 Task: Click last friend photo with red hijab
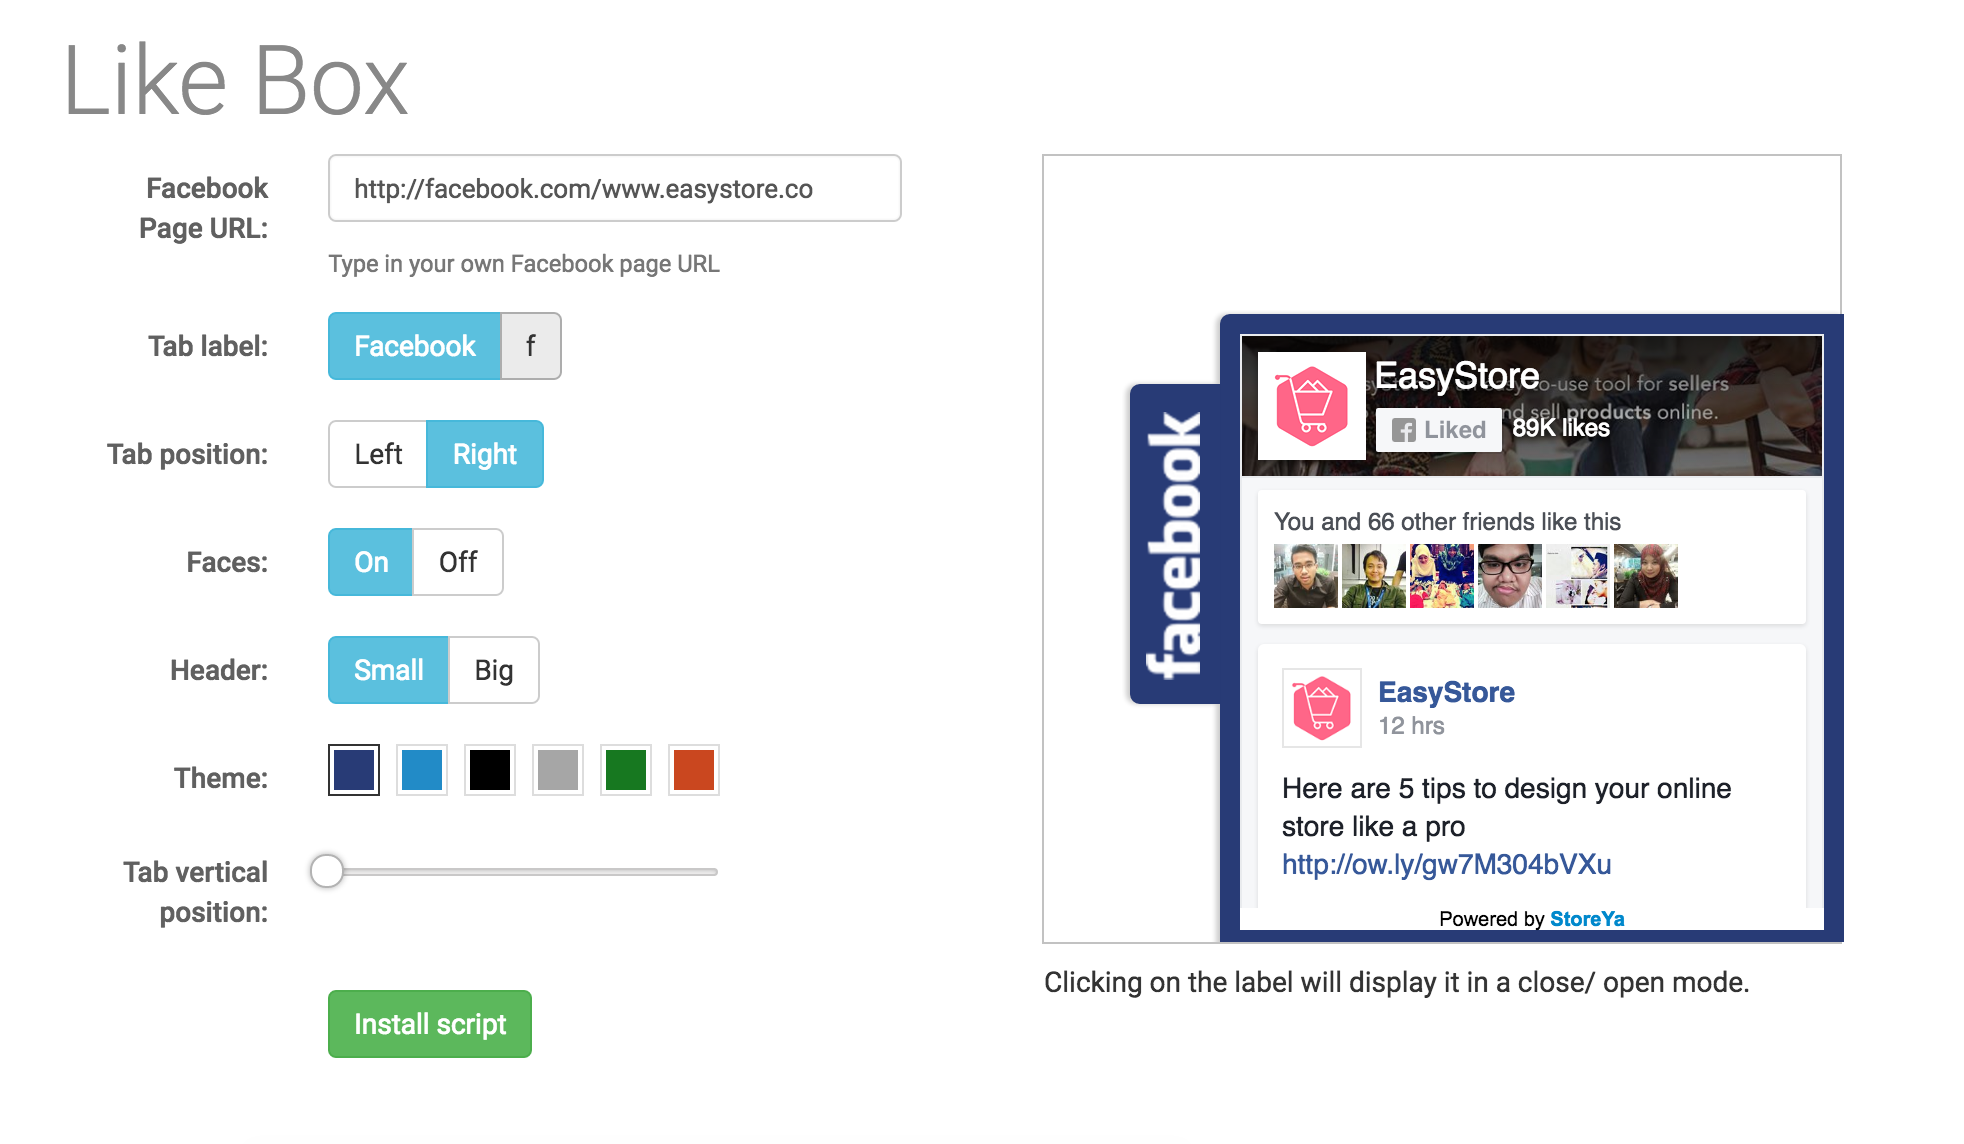[1645, 576]
